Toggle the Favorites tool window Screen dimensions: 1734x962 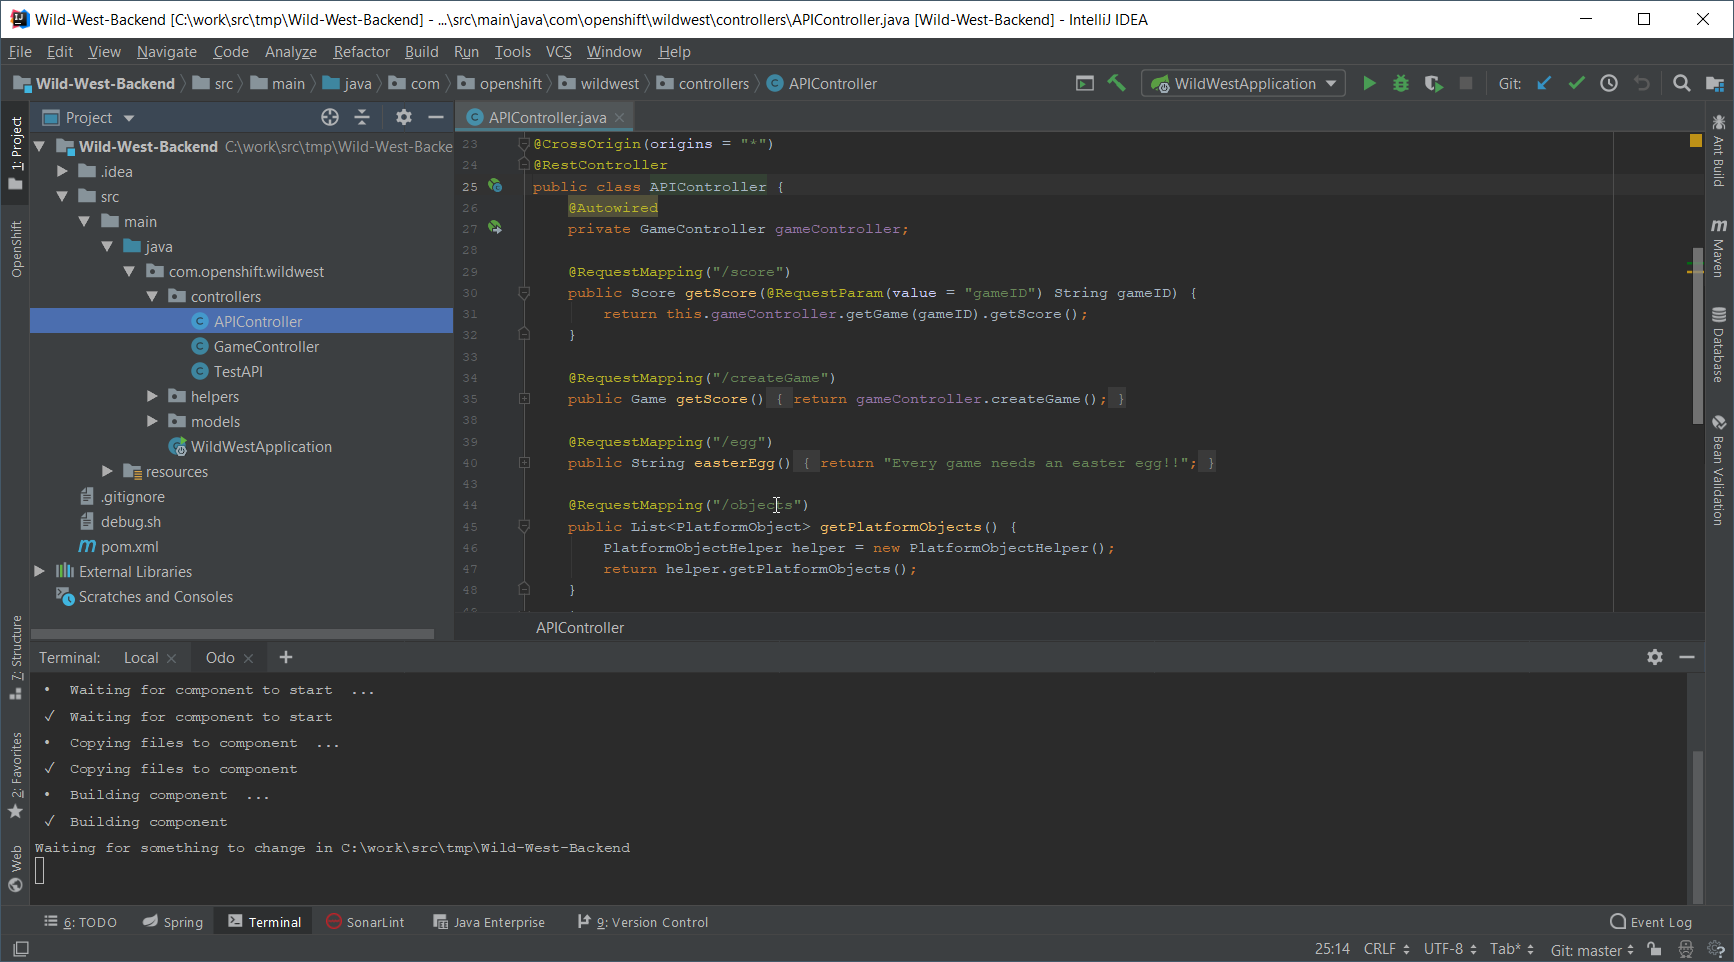coord(16,775)
